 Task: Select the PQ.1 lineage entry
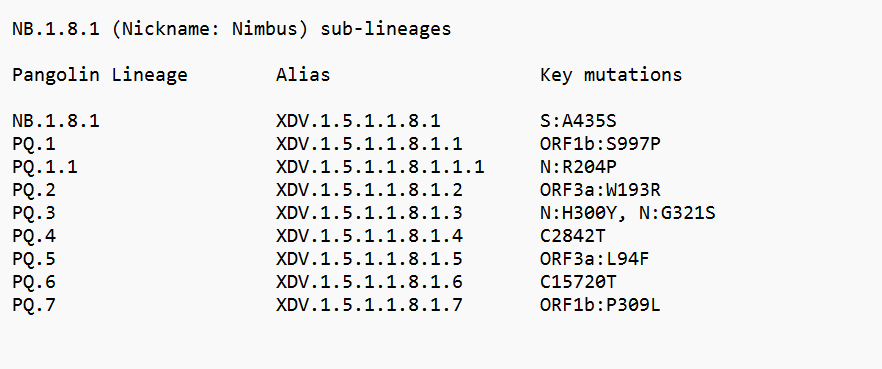pos(34,145)
